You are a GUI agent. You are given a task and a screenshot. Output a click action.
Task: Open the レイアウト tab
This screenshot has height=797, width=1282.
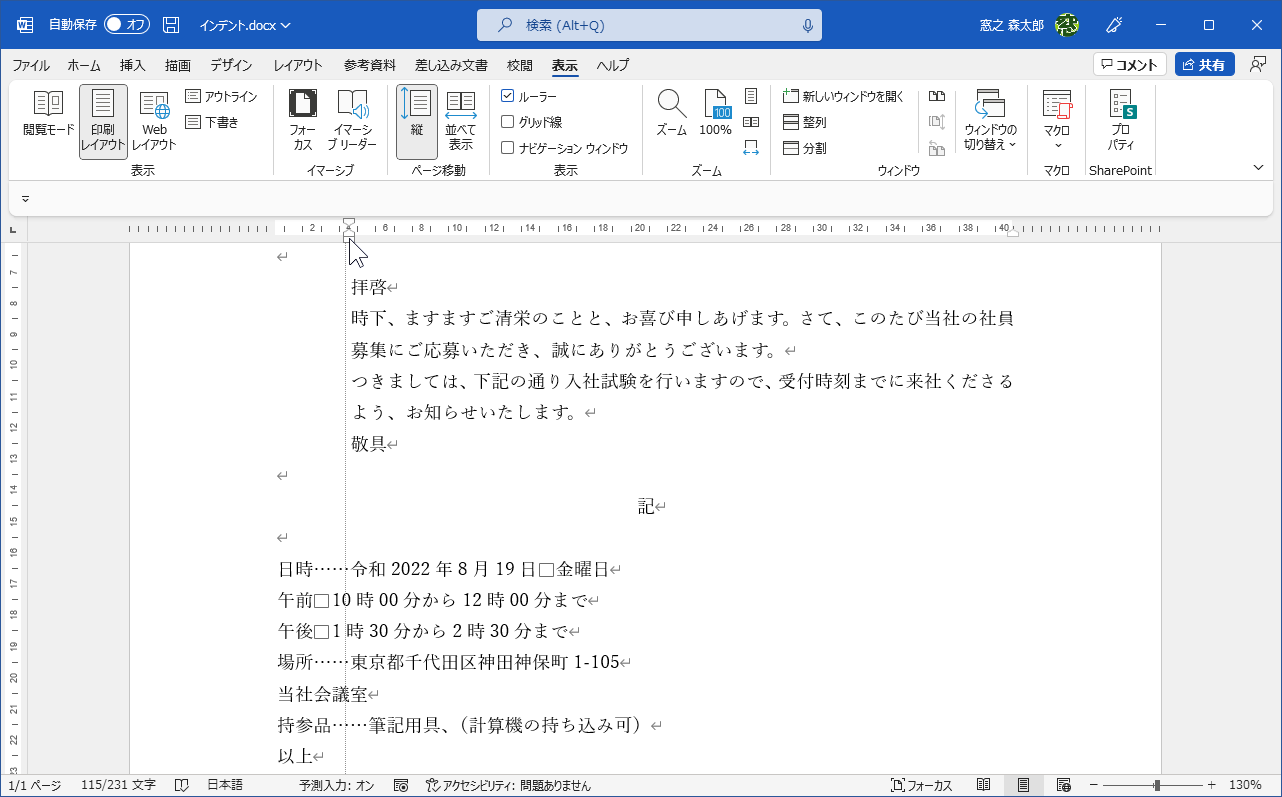pyautogui.click(x=298, y=66)
